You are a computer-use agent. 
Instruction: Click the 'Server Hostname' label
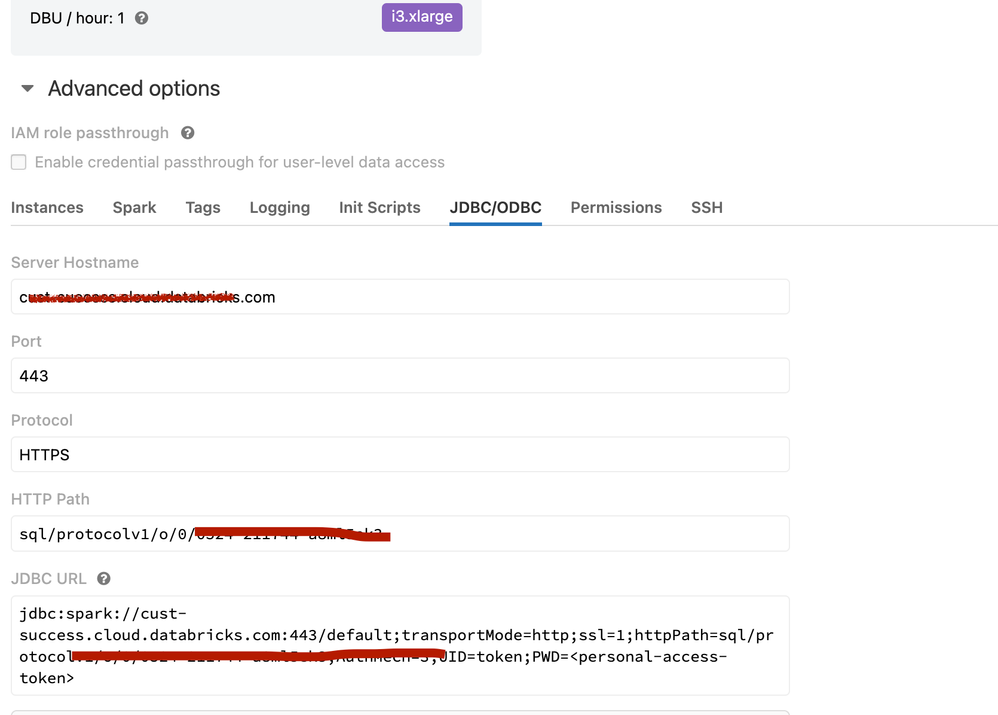coord(74,262)
